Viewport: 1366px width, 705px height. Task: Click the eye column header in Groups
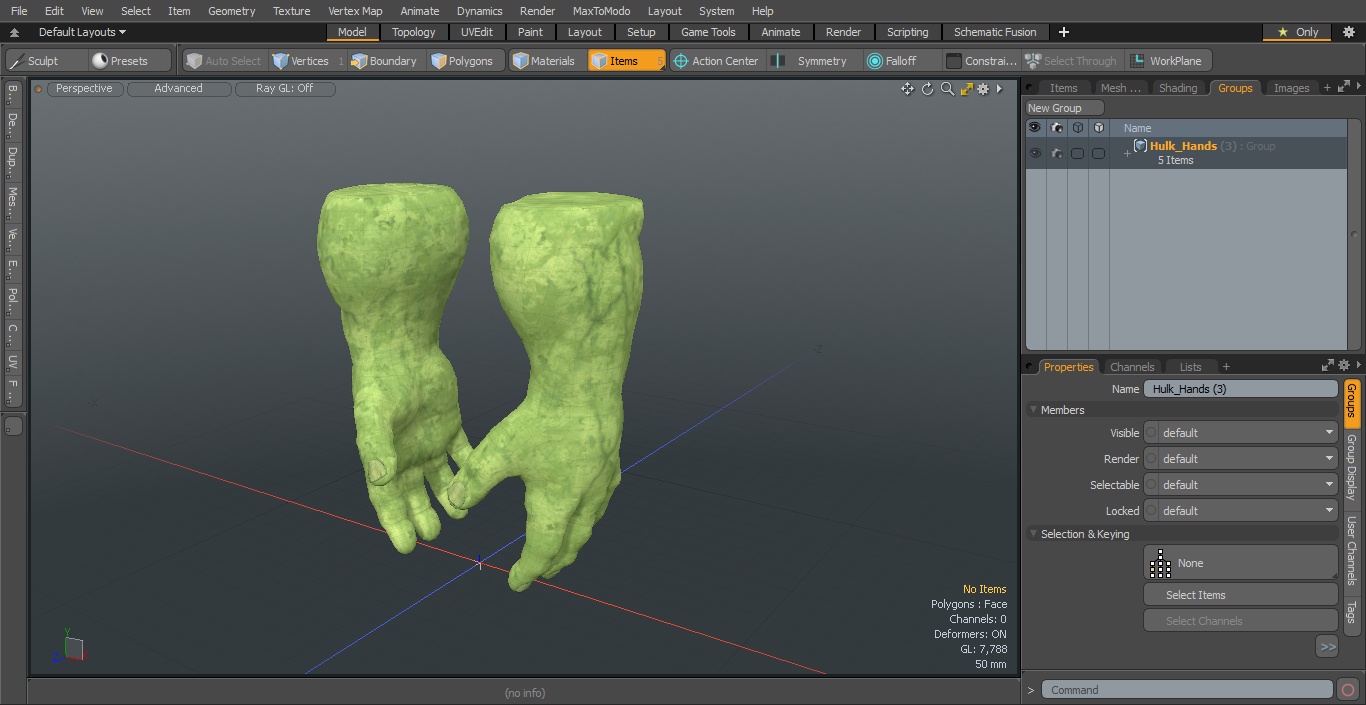coord(1035,128)
